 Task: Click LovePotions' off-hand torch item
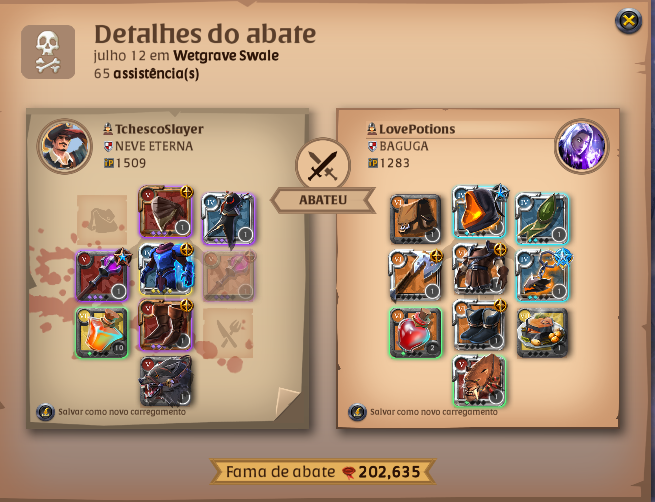542,275
